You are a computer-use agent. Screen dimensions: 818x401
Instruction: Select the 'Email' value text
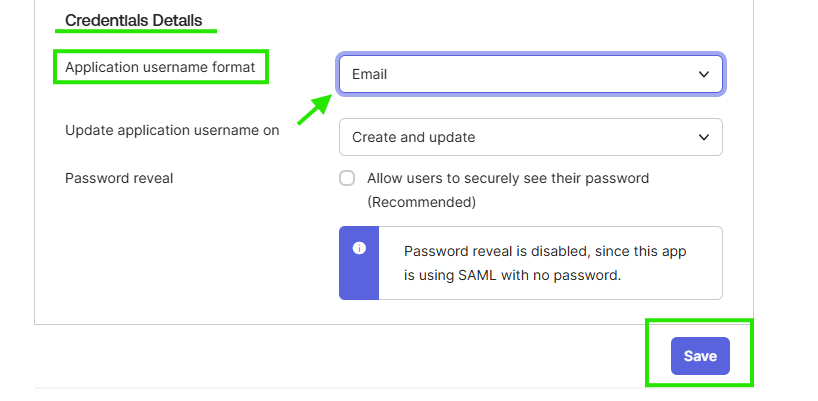click(x=369, y=74)
